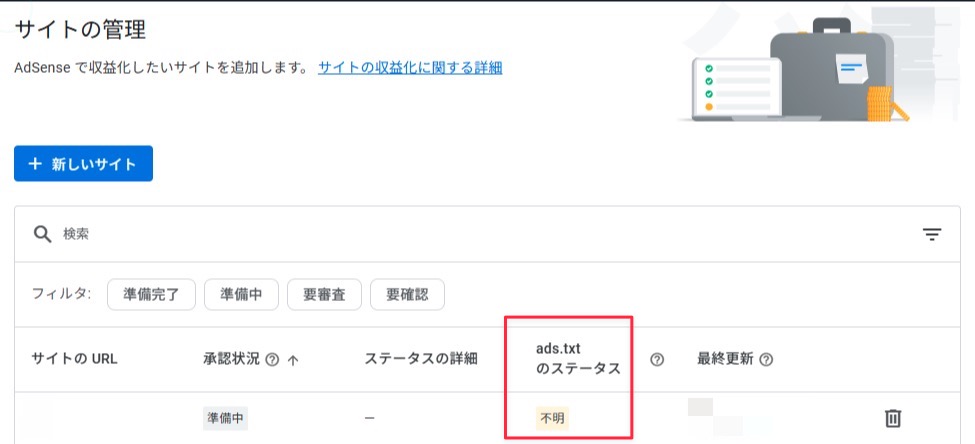Toggle the 準備完了 filter chip
975x444 pixels.
[151, 294]
